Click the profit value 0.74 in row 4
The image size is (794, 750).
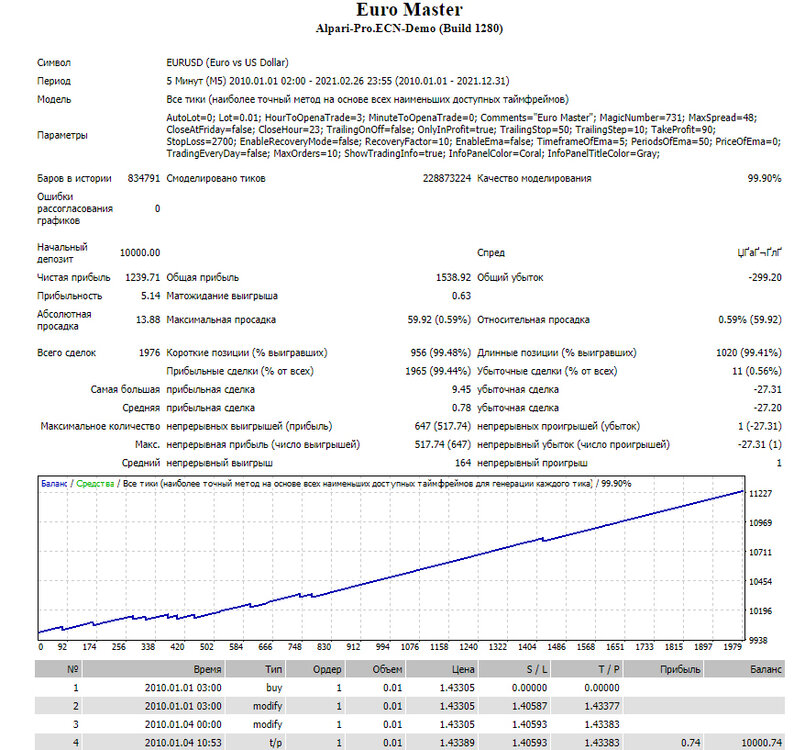point(691,743)
